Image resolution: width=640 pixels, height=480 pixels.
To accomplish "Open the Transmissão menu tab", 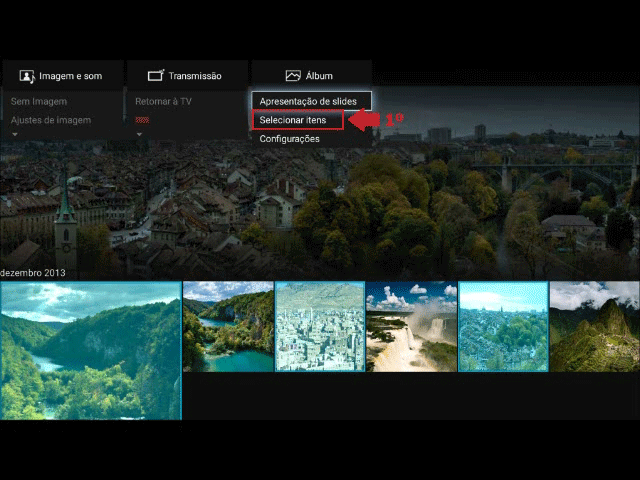I will click(x=186, y=76).
